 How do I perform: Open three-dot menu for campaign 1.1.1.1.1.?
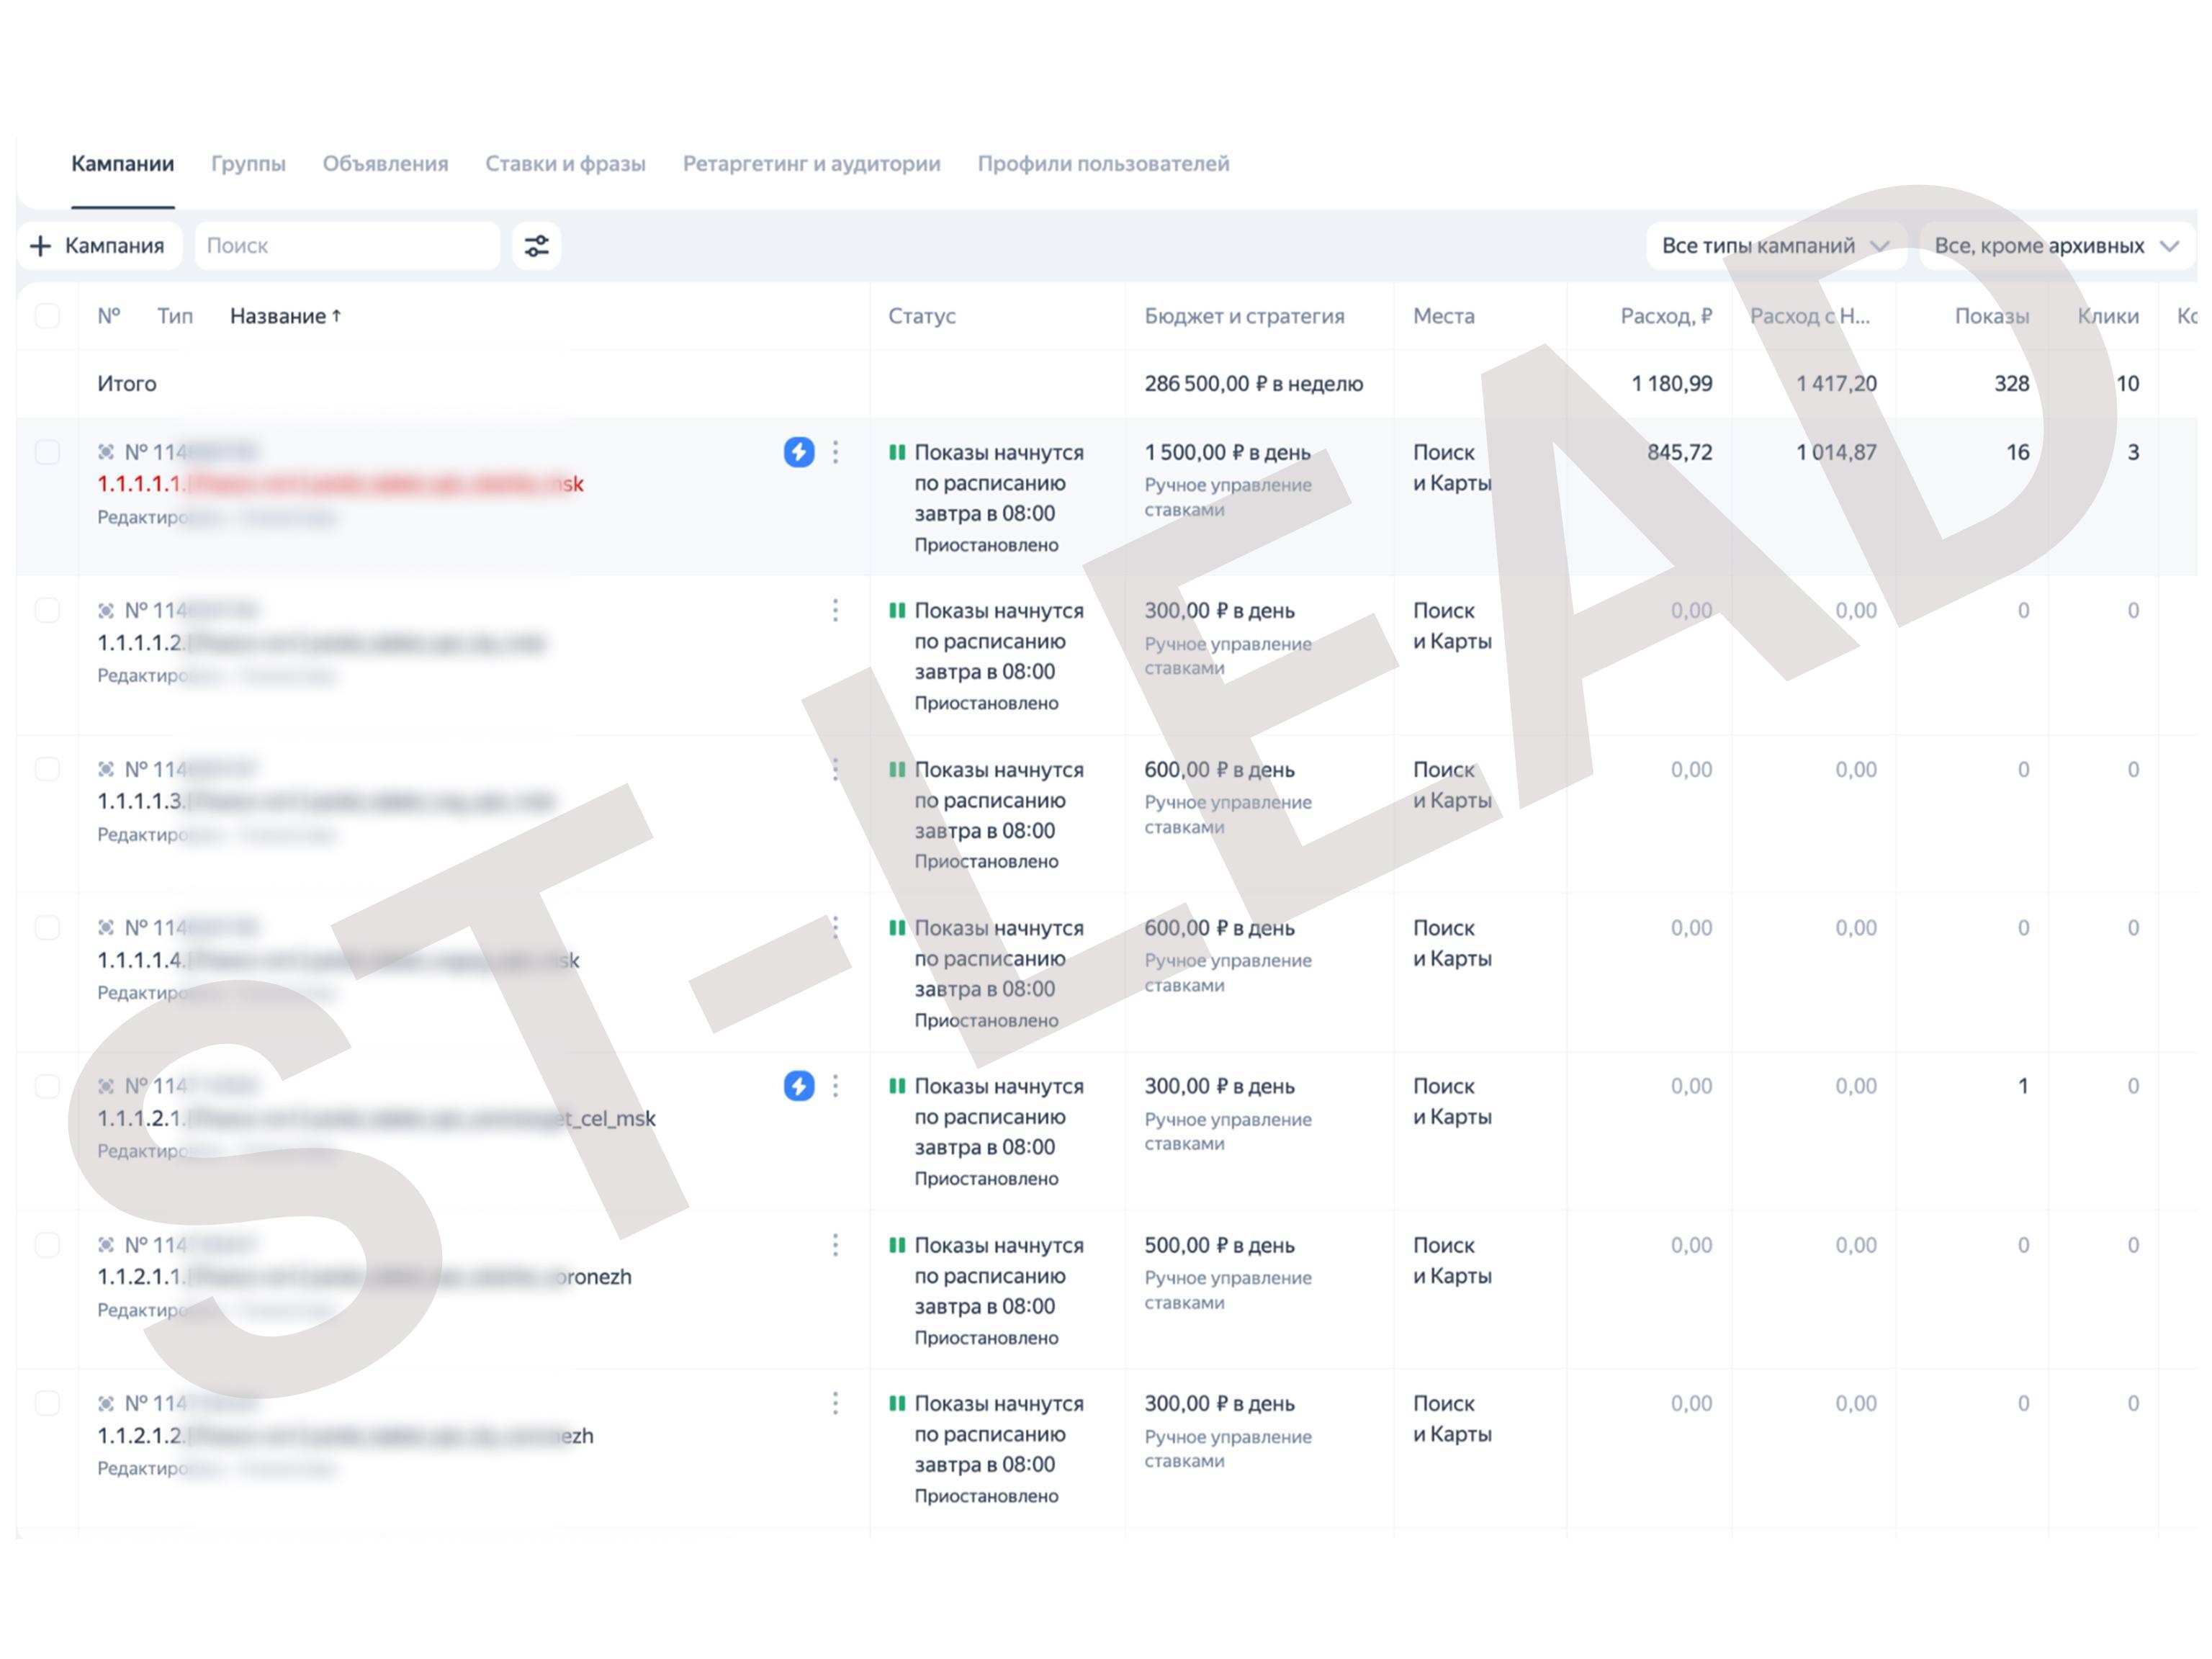pos(835,452)
